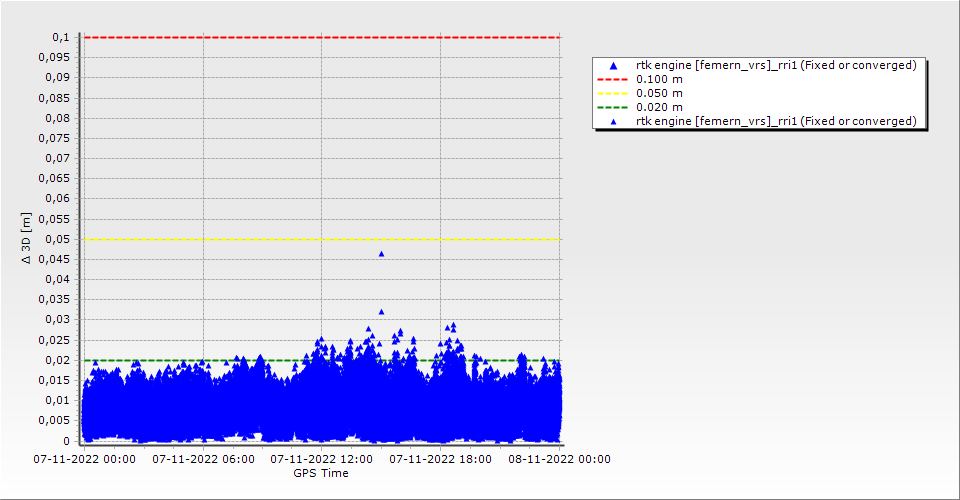
Task: Click the first rtk engine legend text
Action: (x=776, y=65)
